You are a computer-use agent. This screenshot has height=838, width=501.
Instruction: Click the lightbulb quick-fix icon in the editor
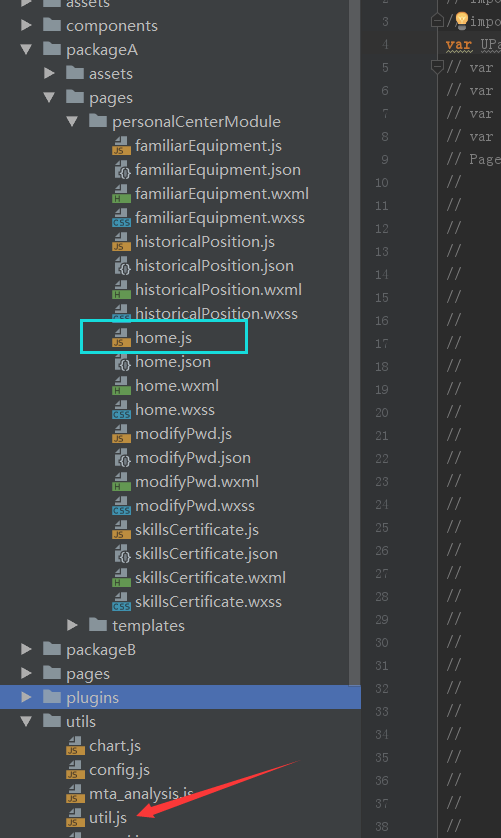(461, 20)
